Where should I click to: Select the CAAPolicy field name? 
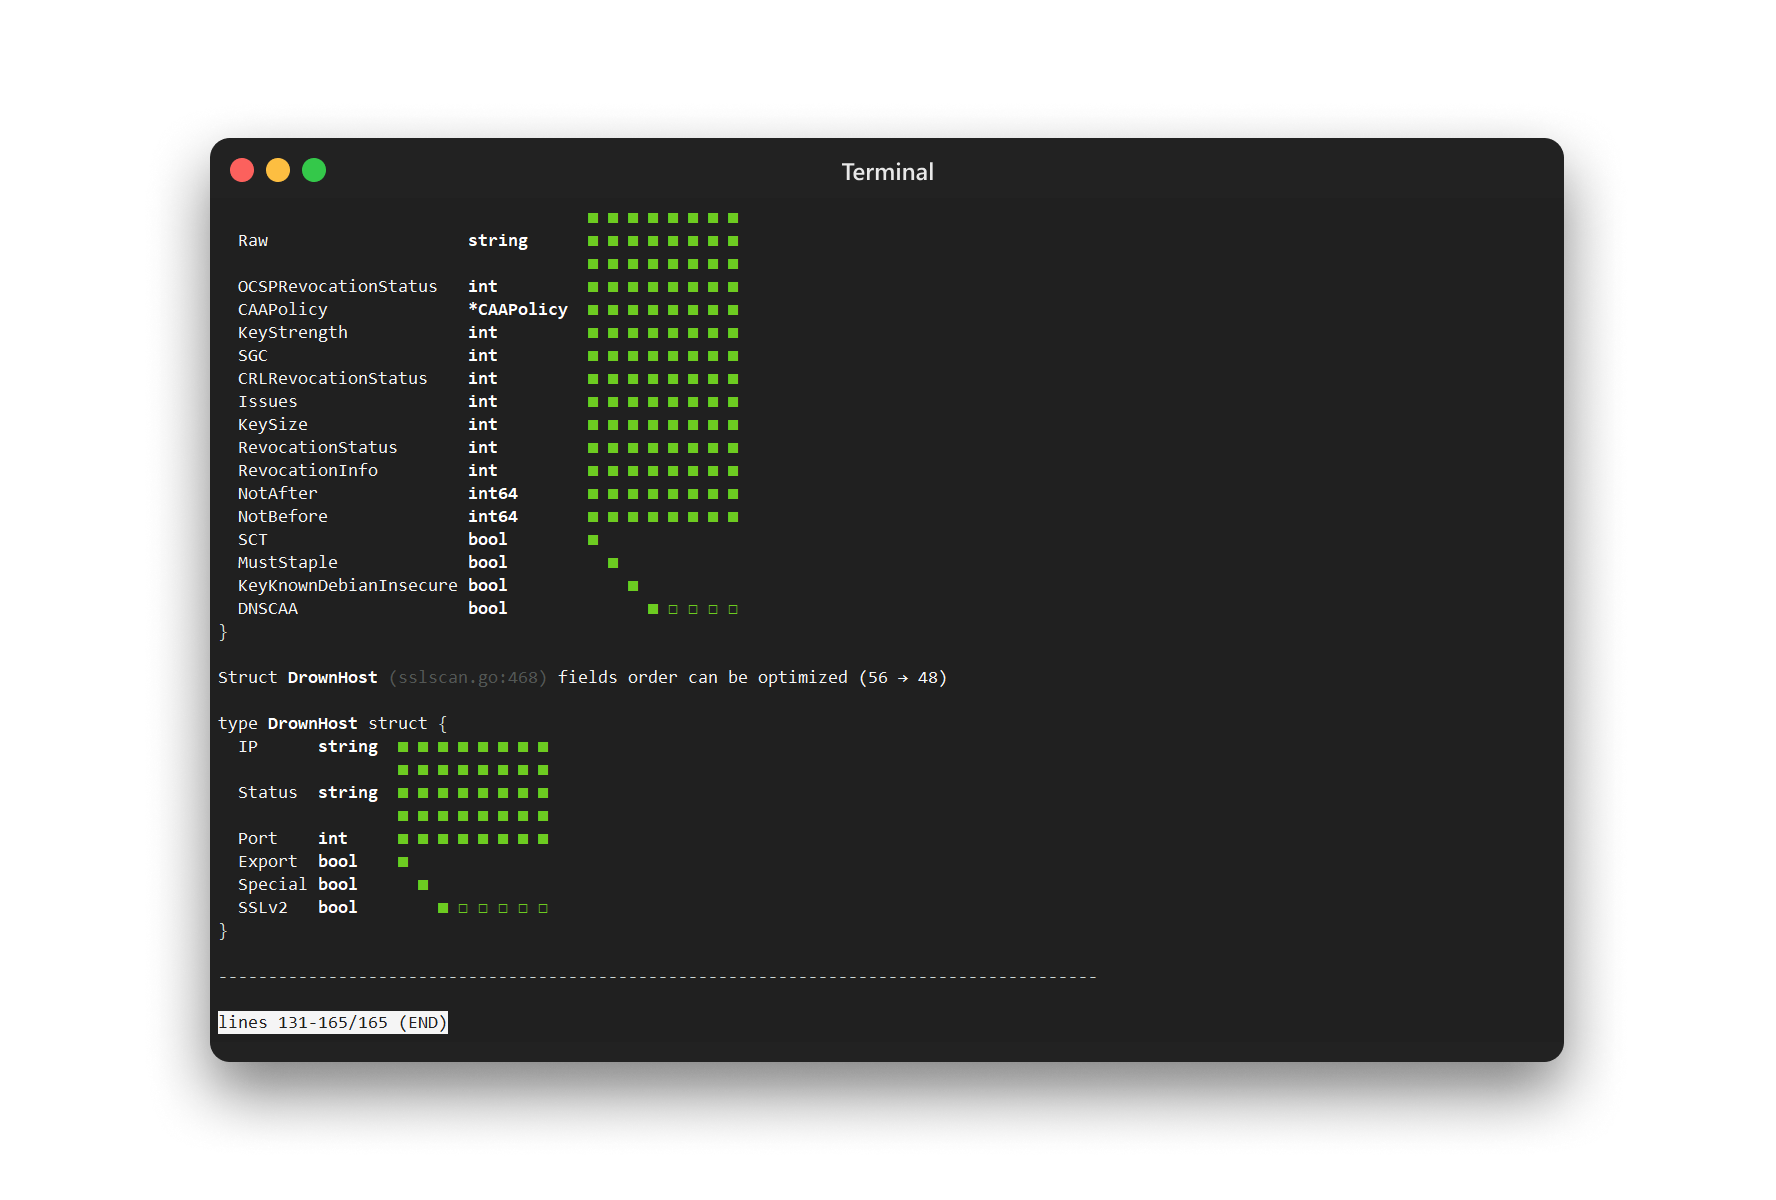(x=283, y=310)
